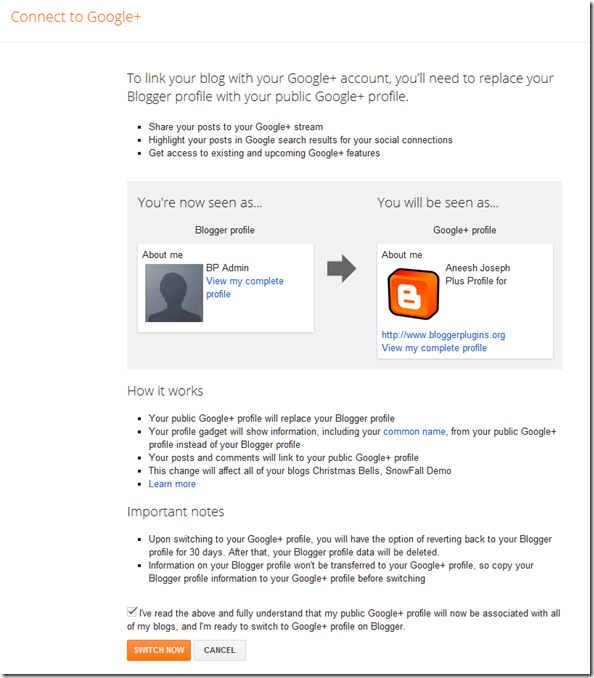Image resolution: width=594 pixels, height=678 pixels.
Task: Visit the http://www.bloggerplugins.org link
Action: pos(443,335)
